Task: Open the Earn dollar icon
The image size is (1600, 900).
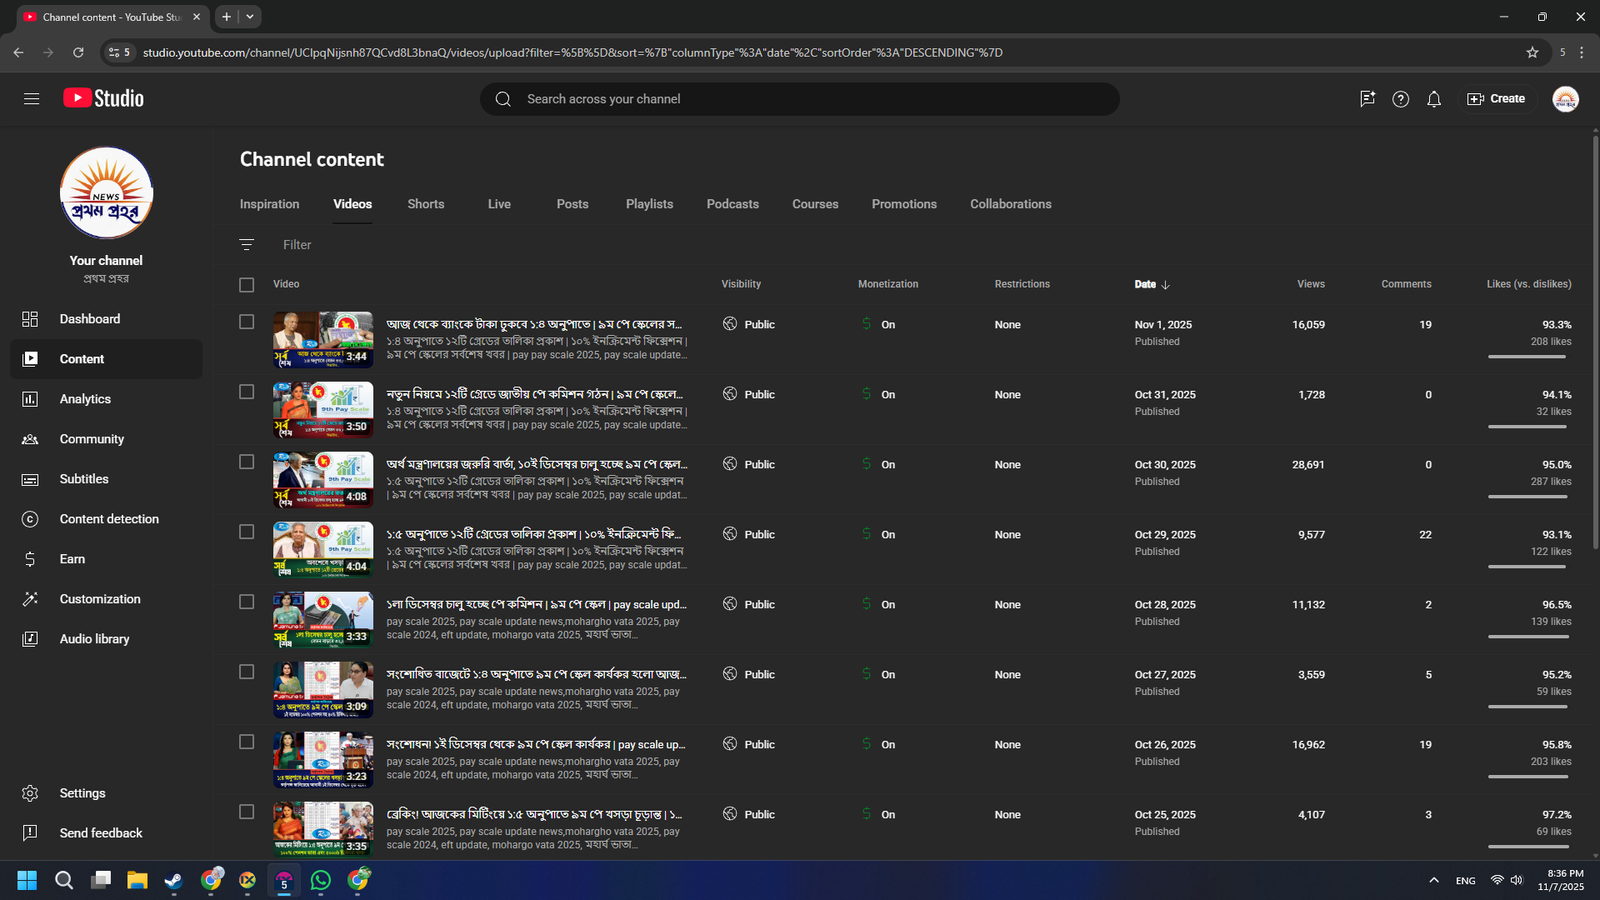Action: 30,559
